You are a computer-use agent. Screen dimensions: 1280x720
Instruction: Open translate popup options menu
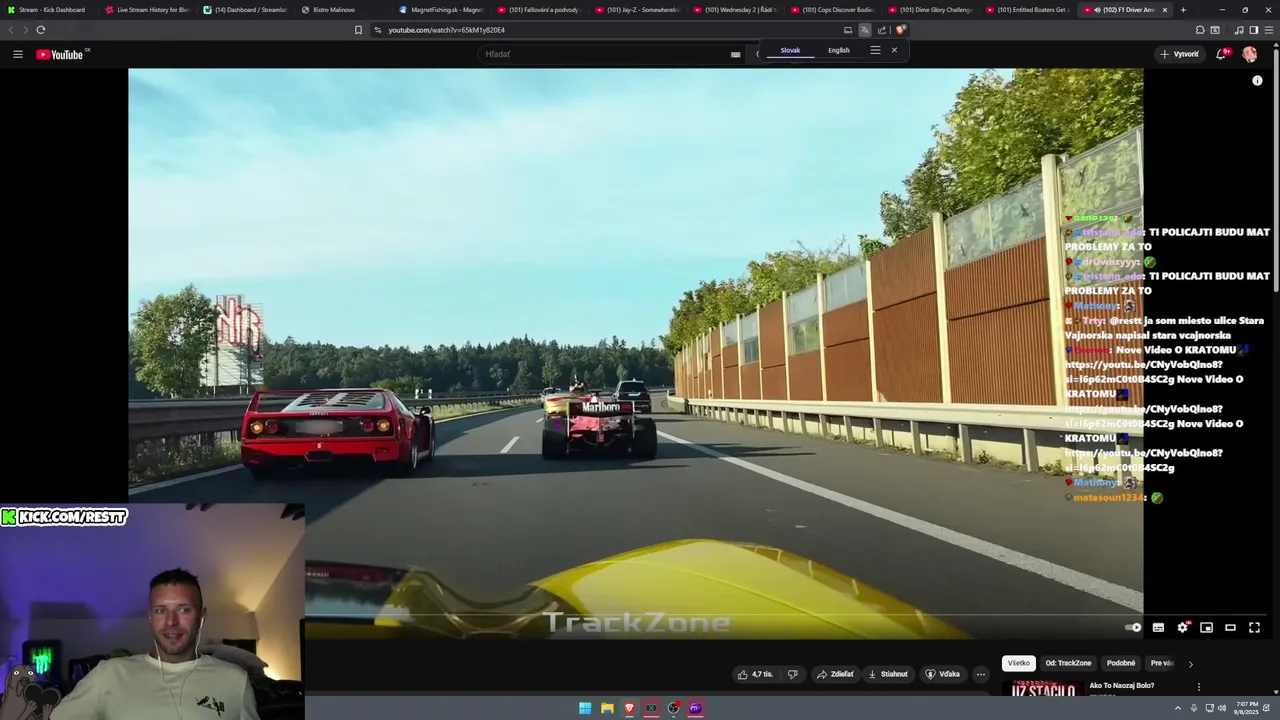[875, 50]
